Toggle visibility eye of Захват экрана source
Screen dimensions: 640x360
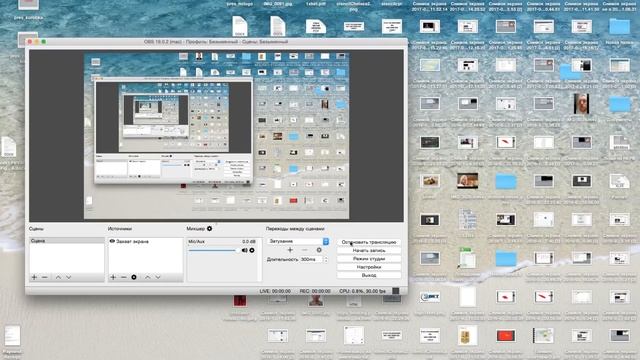pos(112,241)
